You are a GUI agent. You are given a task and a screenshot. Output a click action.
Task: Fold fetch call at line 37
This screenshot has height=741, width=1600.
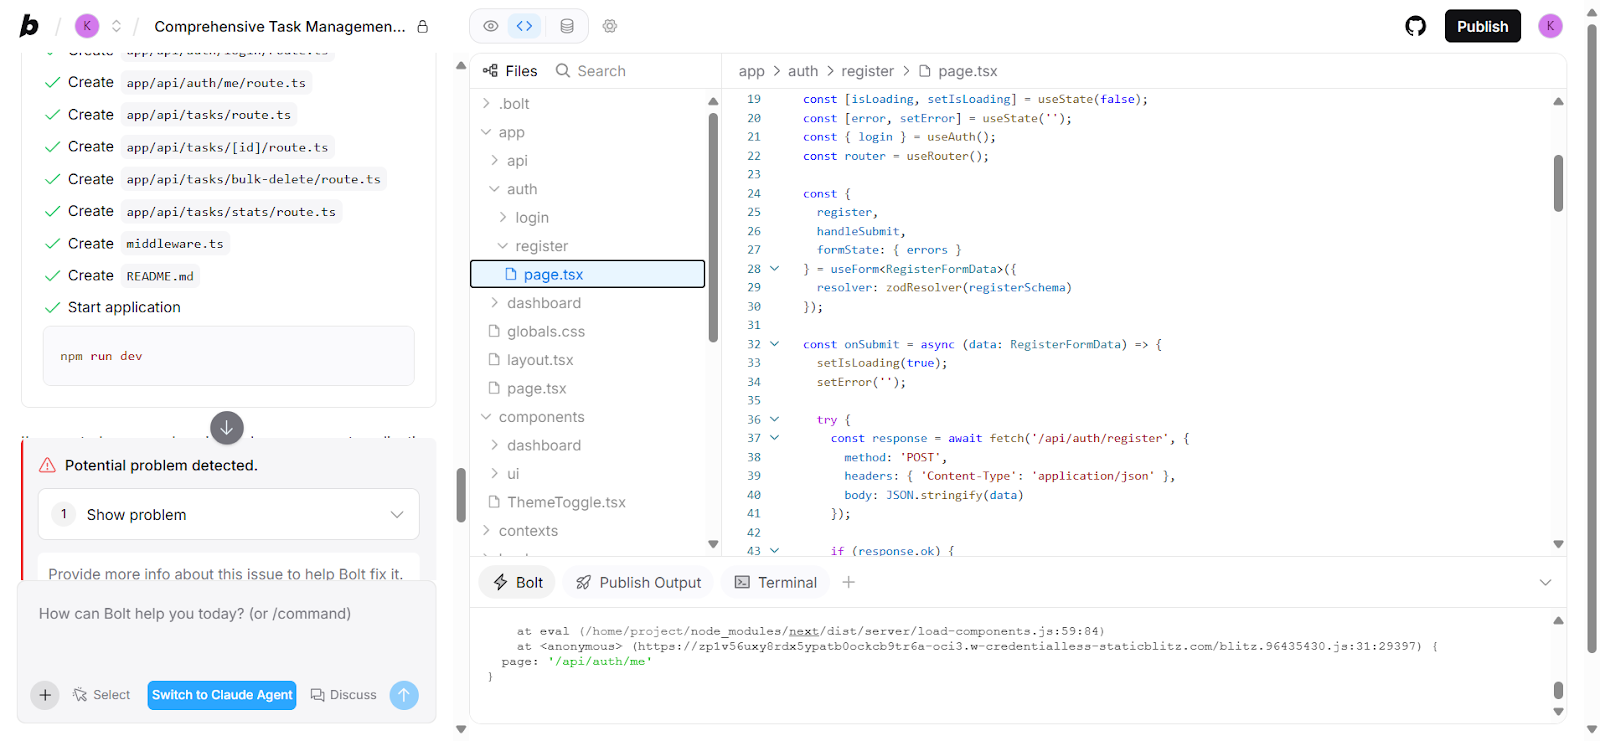pos(774,438)
